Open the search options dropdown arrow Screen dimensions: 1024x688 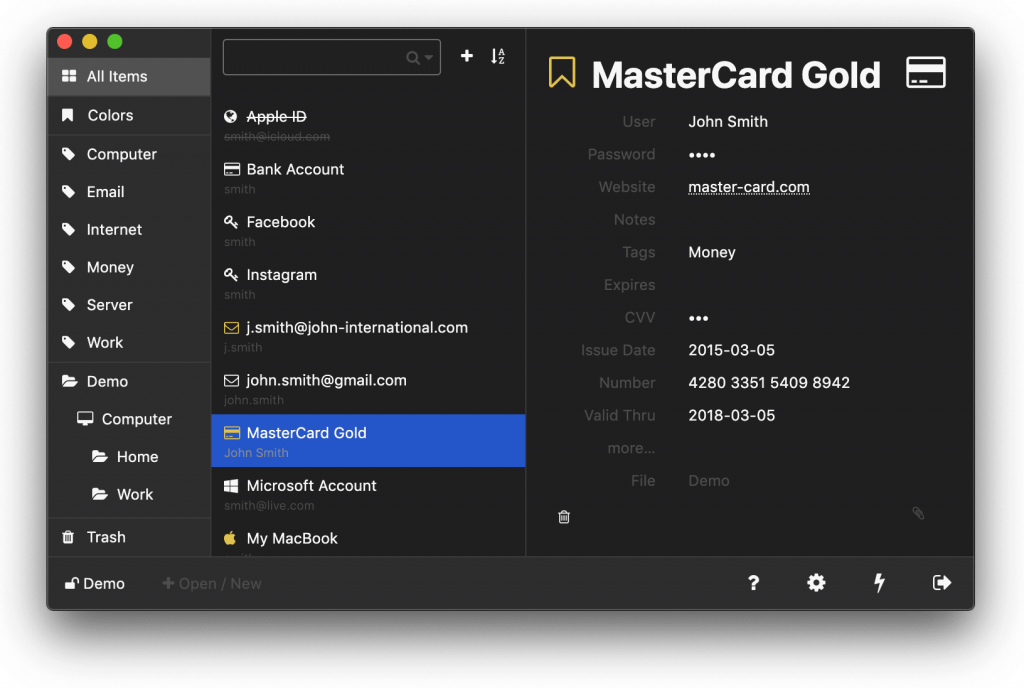[x=429, y=56]
